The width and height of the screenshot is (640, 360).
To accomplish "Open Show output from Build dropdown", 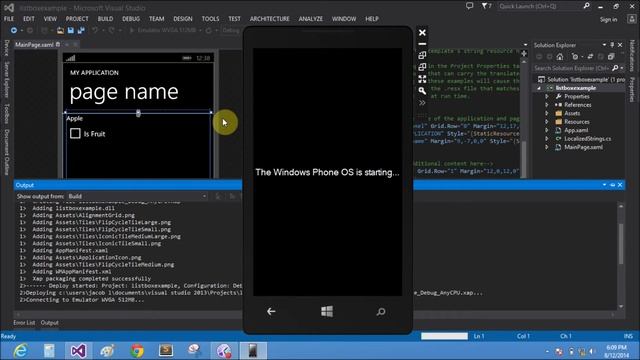I will tap(137, 196).
